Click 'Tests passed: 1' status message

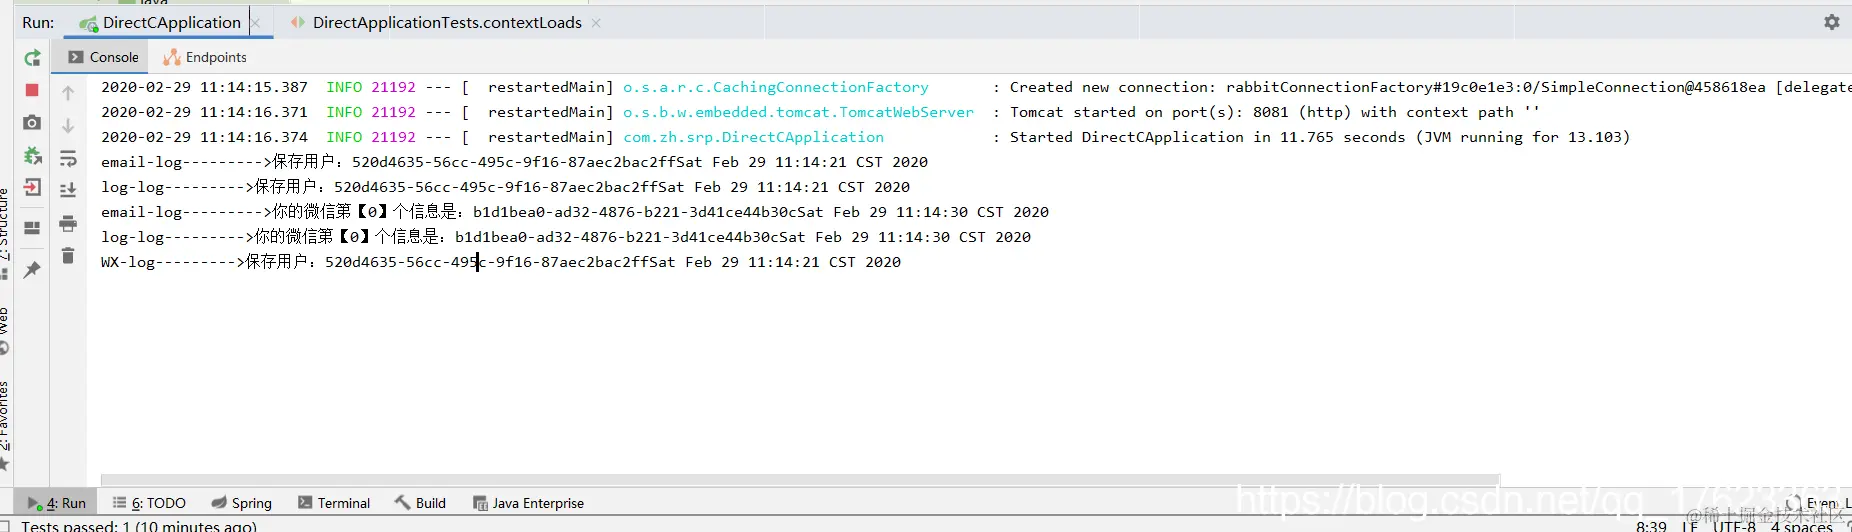139,526
